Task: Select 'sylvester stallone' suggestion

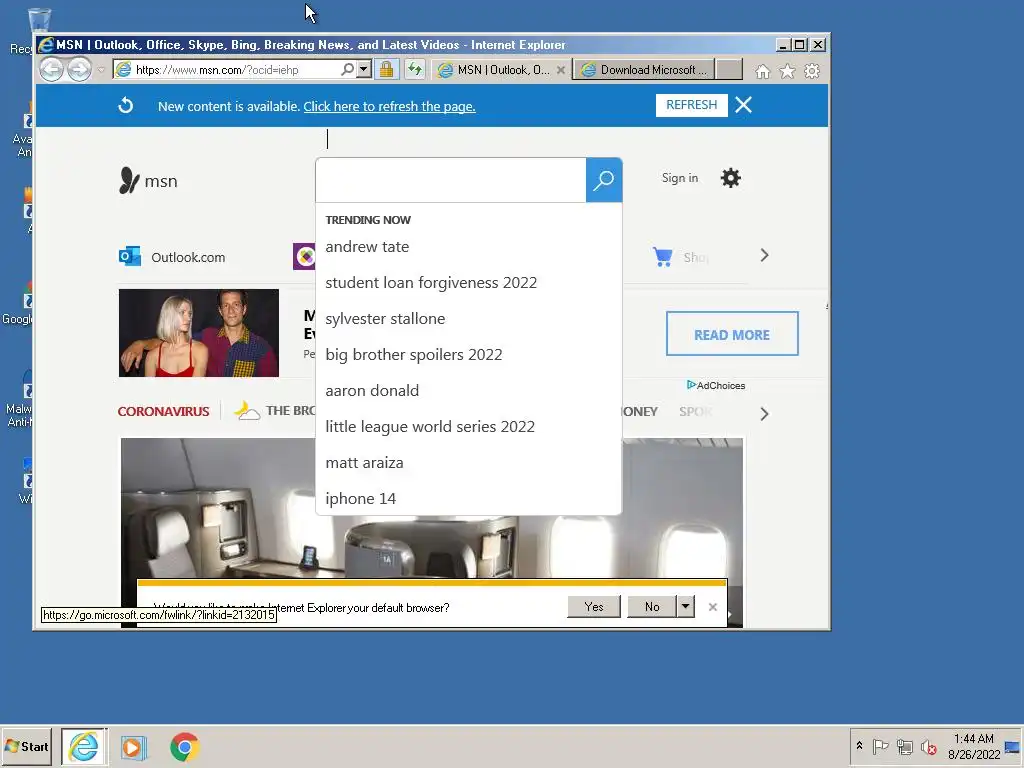Action: (468, 319)
